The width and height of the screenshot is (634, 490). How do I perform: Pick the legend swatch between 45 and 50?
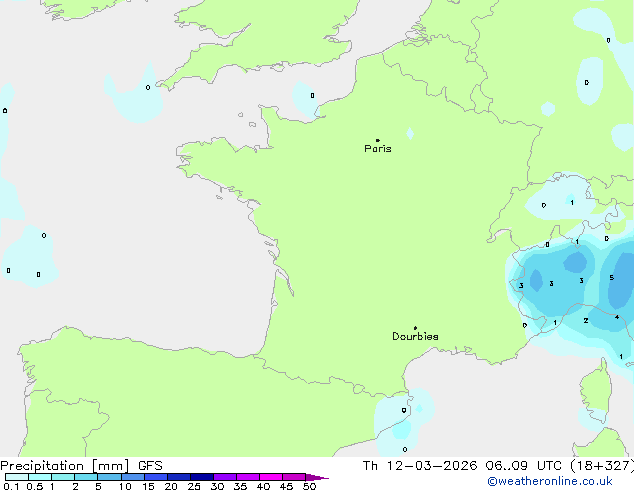[x=294, y=477]
